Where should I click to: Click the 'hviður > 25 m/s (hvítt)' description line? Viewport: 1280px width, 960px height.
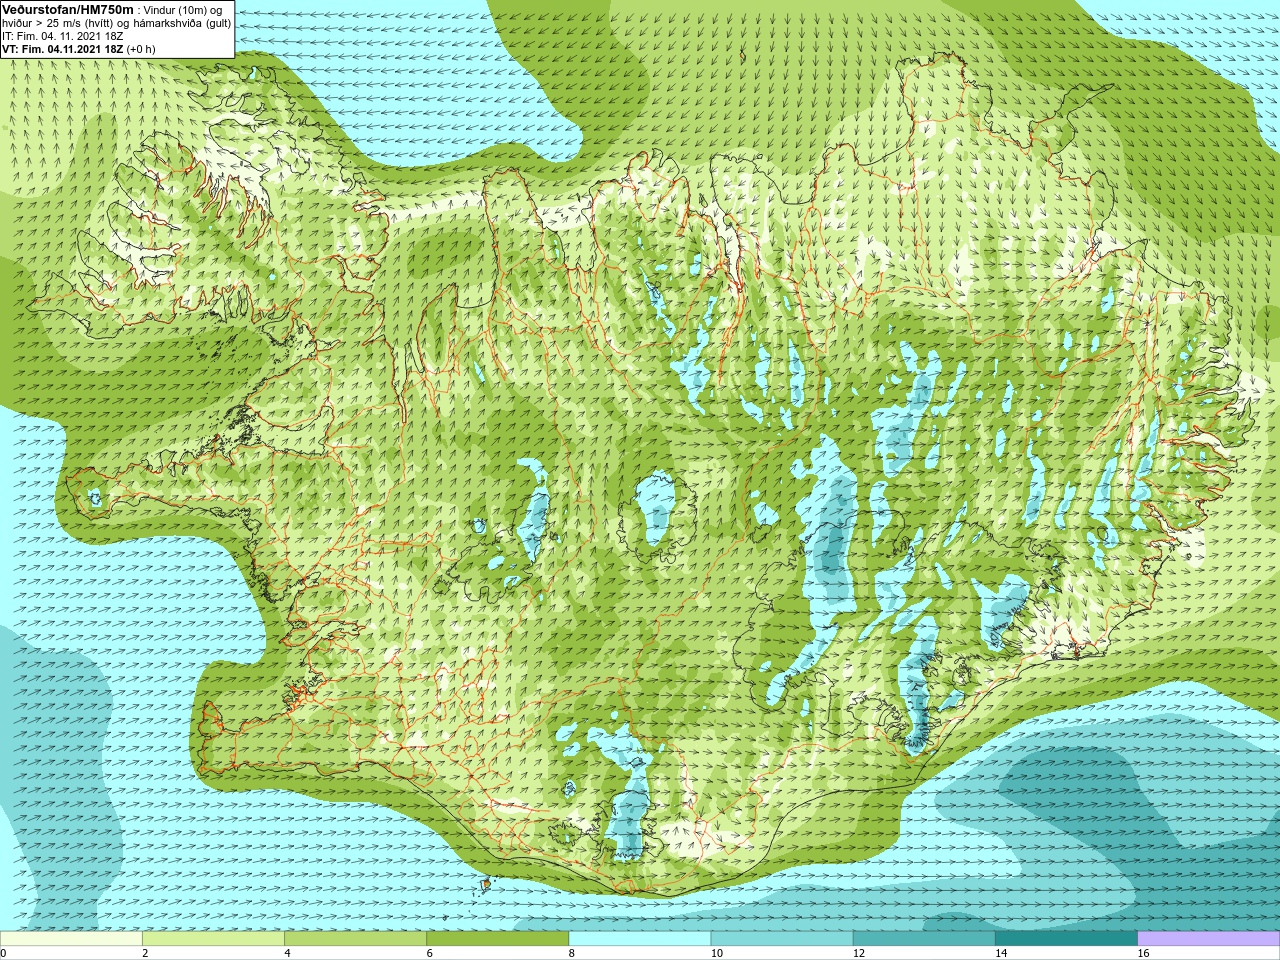[116, 23]
